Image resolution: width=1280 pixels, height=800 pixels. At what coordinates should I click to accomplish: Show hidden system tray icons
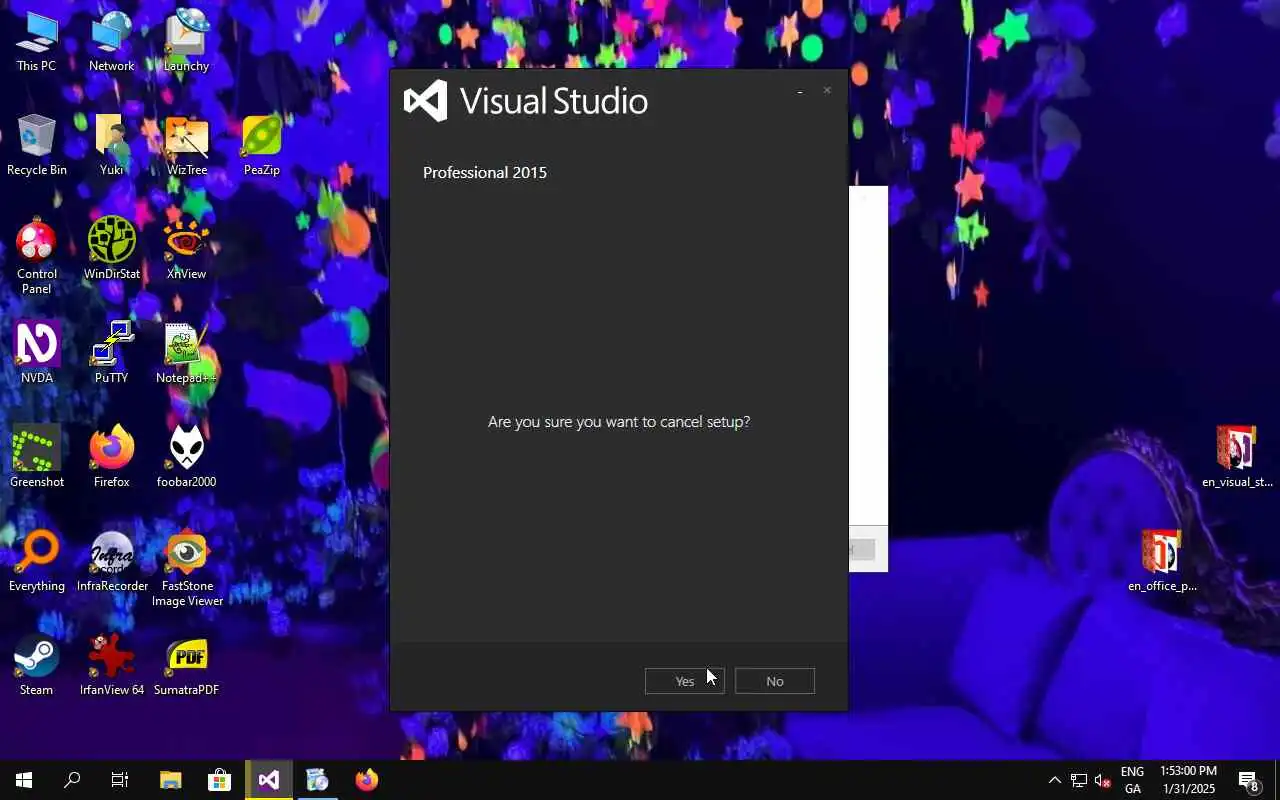1054,780
